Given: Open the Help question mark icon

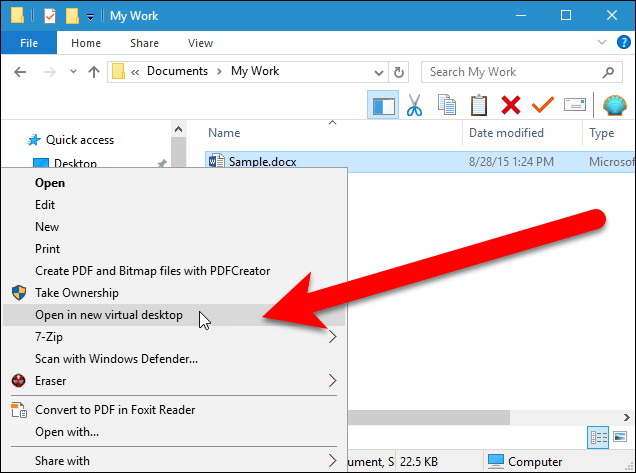Looking at the screenshot, I should click(623, 42).
